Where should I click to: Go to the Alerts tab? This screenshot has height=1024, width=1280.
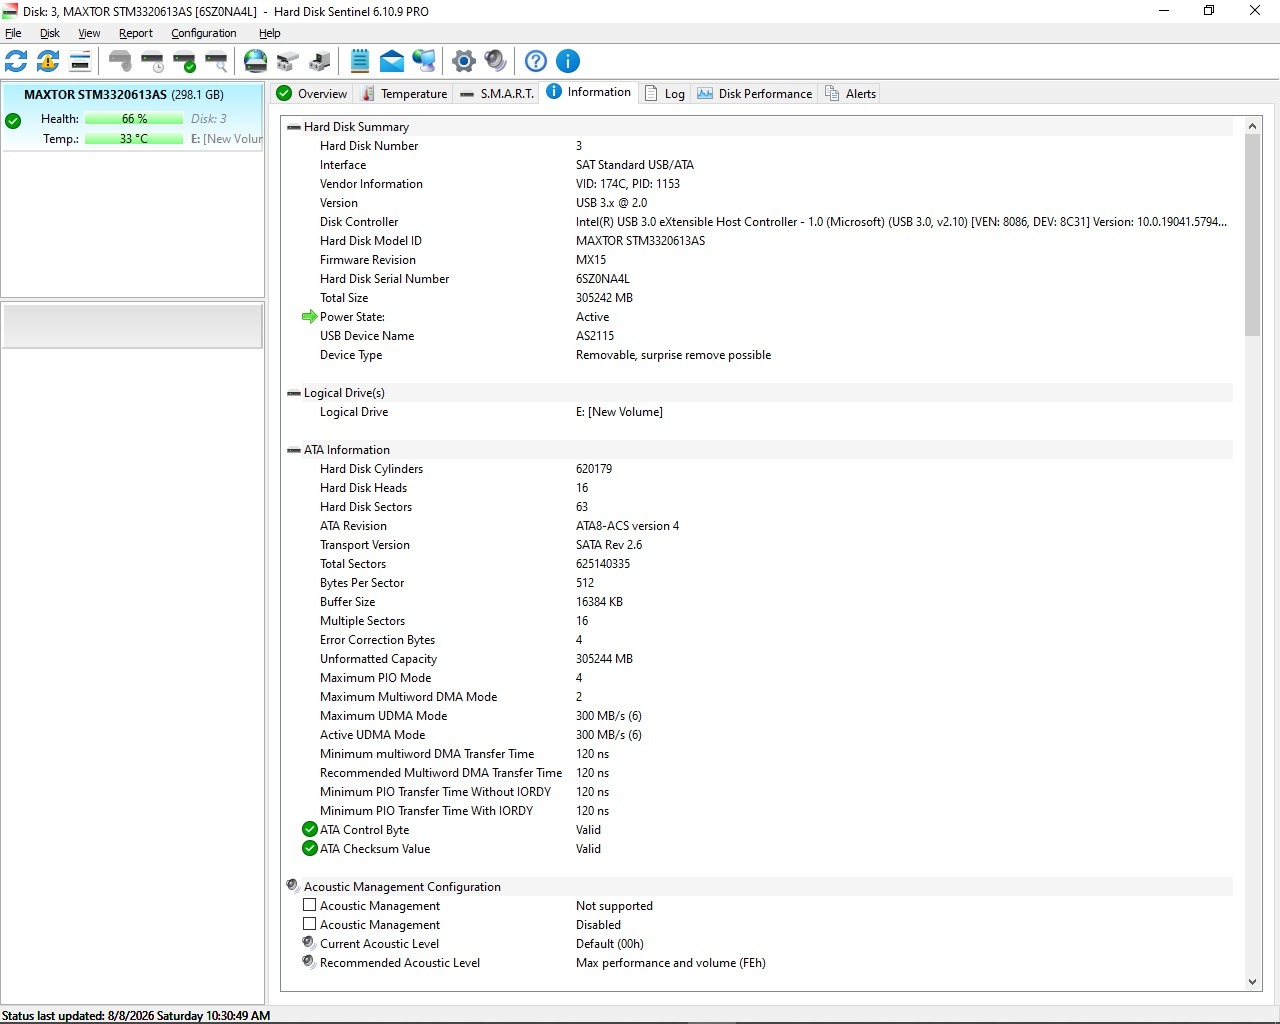click(851, 93)
